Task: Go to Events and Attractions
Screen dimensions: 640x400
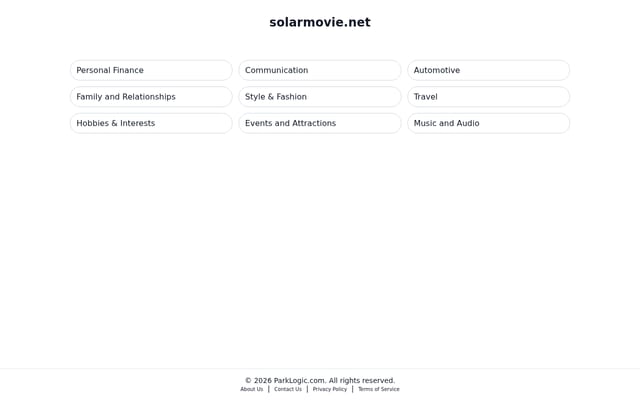Action: (x=320, y=123)
